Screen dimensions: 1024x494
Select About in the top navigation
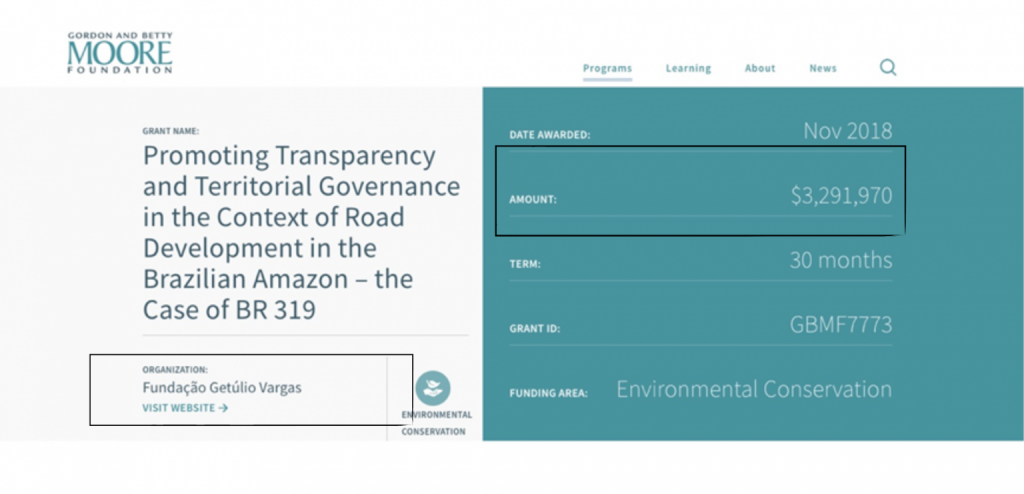pyautogui.click(x=760, y=68)
